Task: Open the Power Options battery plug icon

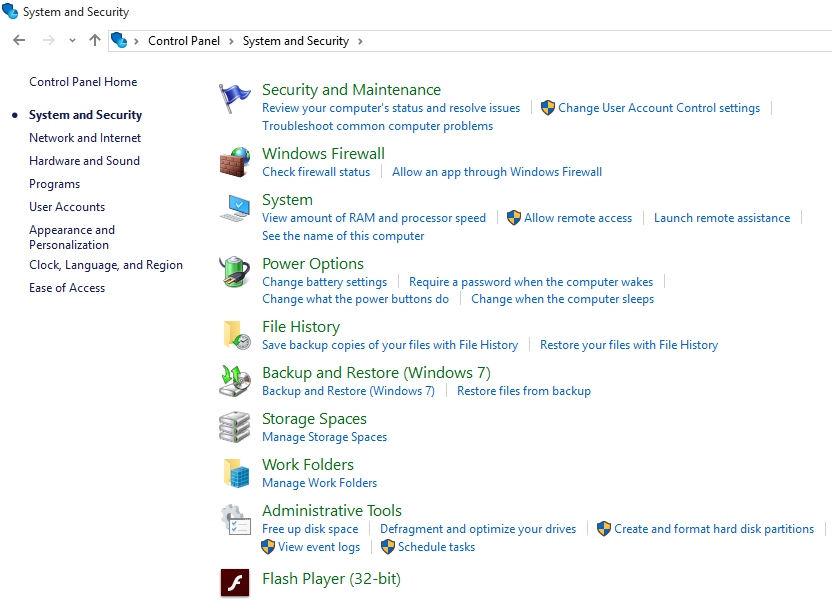Action: tap(235, 272)
